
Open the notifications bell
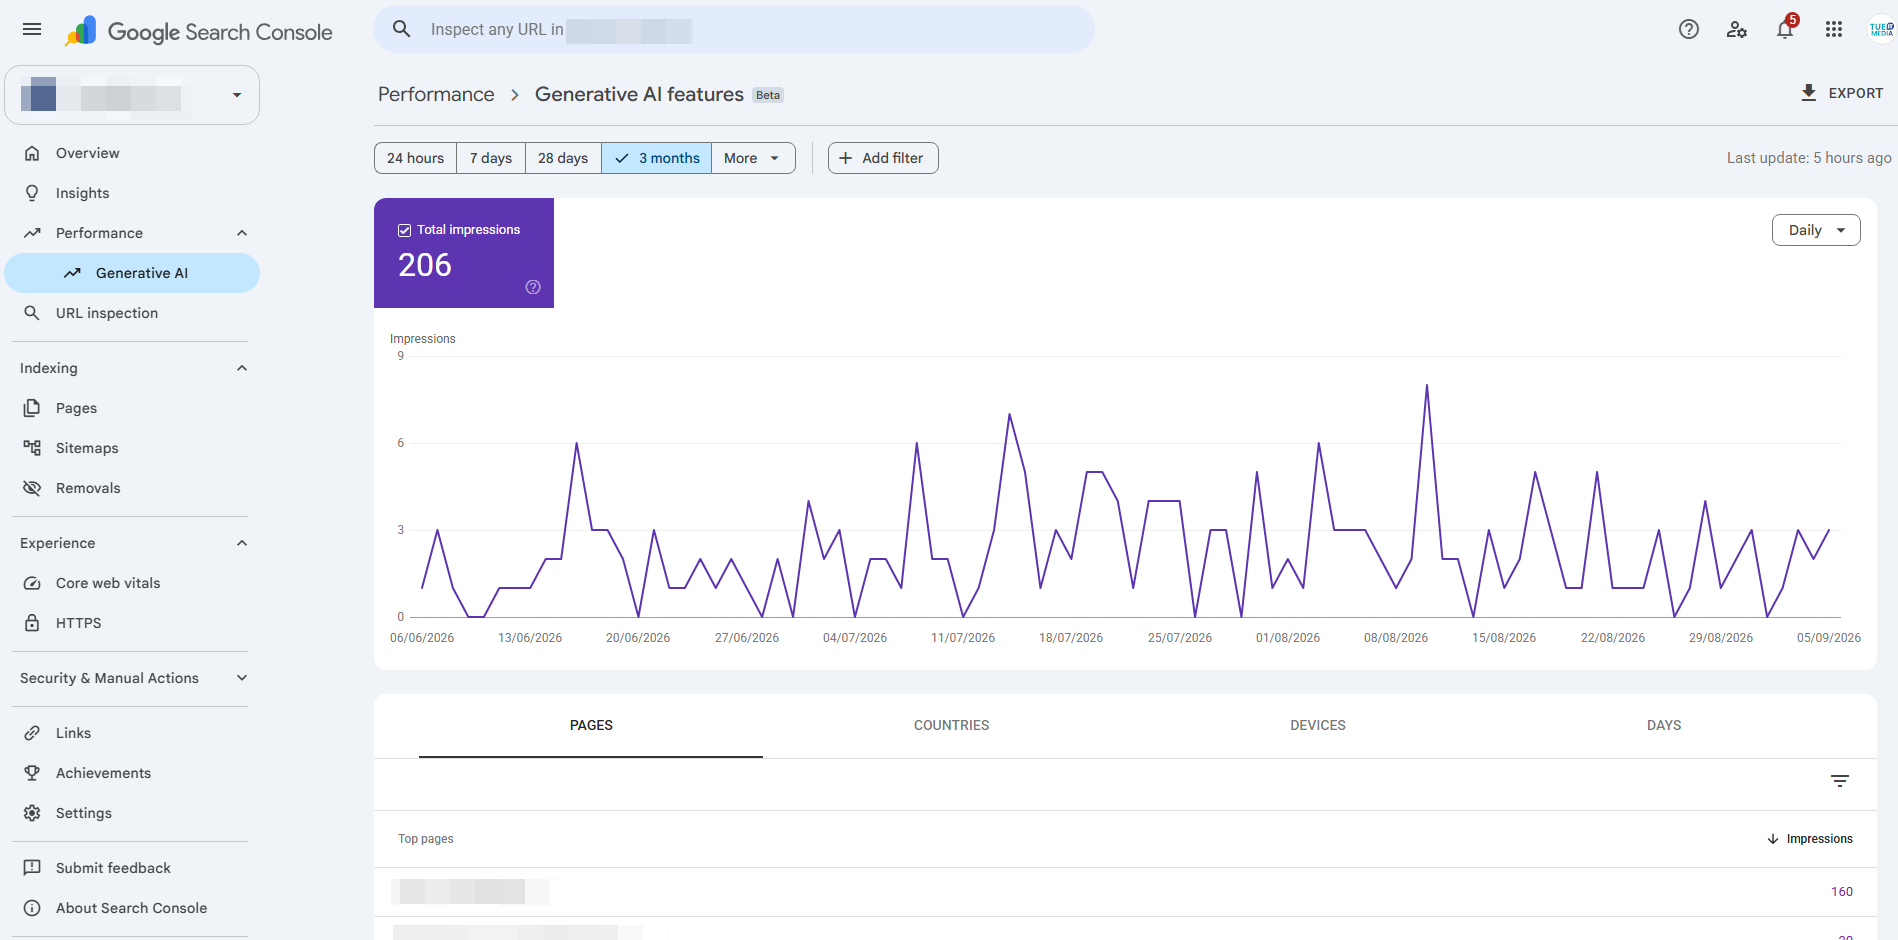[1785, 30]
